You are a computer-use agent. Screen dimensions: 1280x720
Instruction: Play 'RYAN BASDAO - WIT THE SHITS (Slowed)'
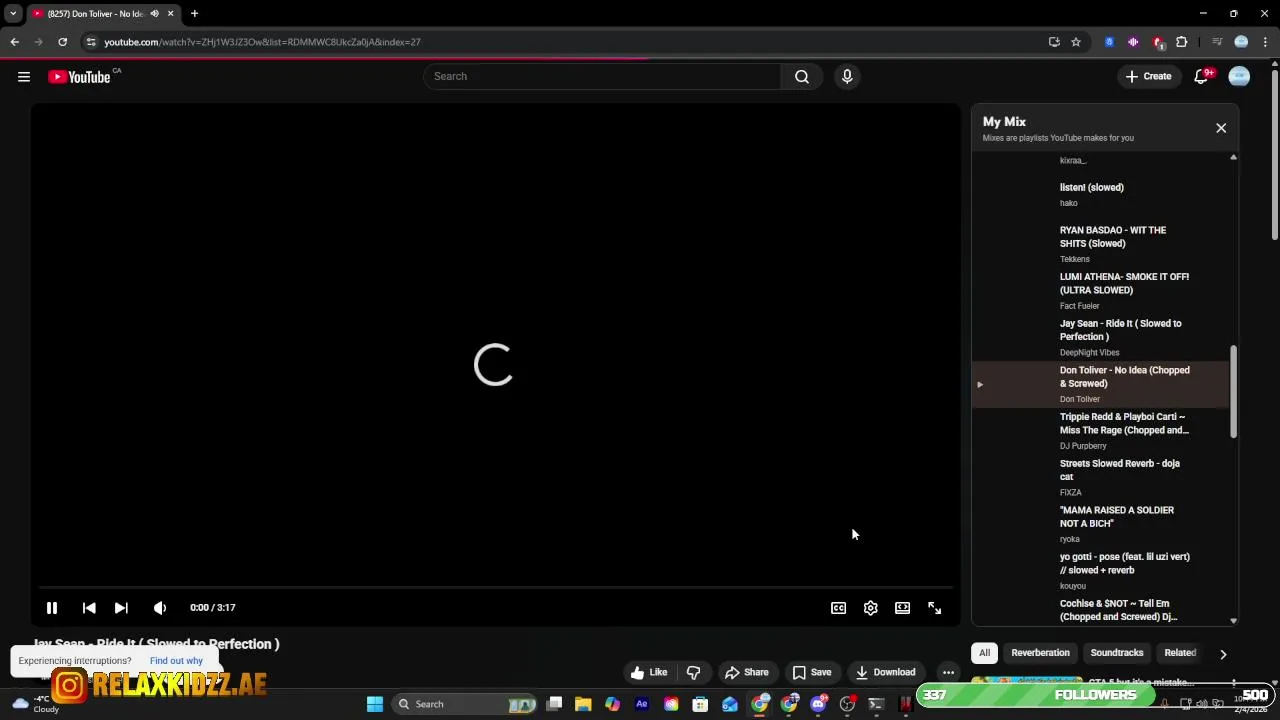pos(1100,244)
